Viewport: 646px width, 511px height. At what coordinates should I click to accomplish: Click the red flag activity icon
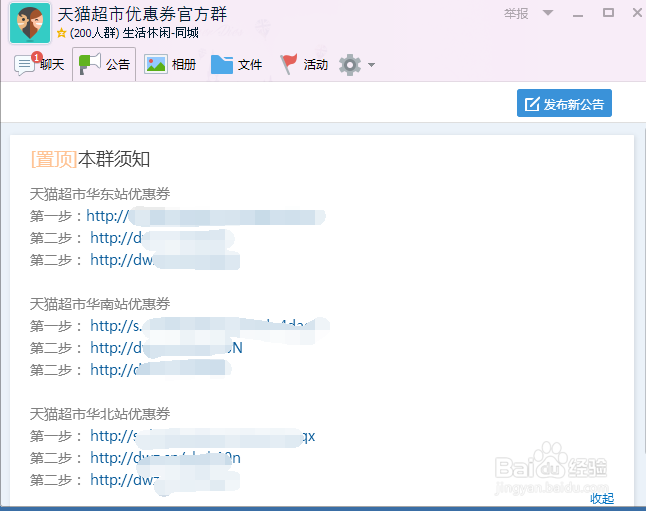tap(289, 64)
